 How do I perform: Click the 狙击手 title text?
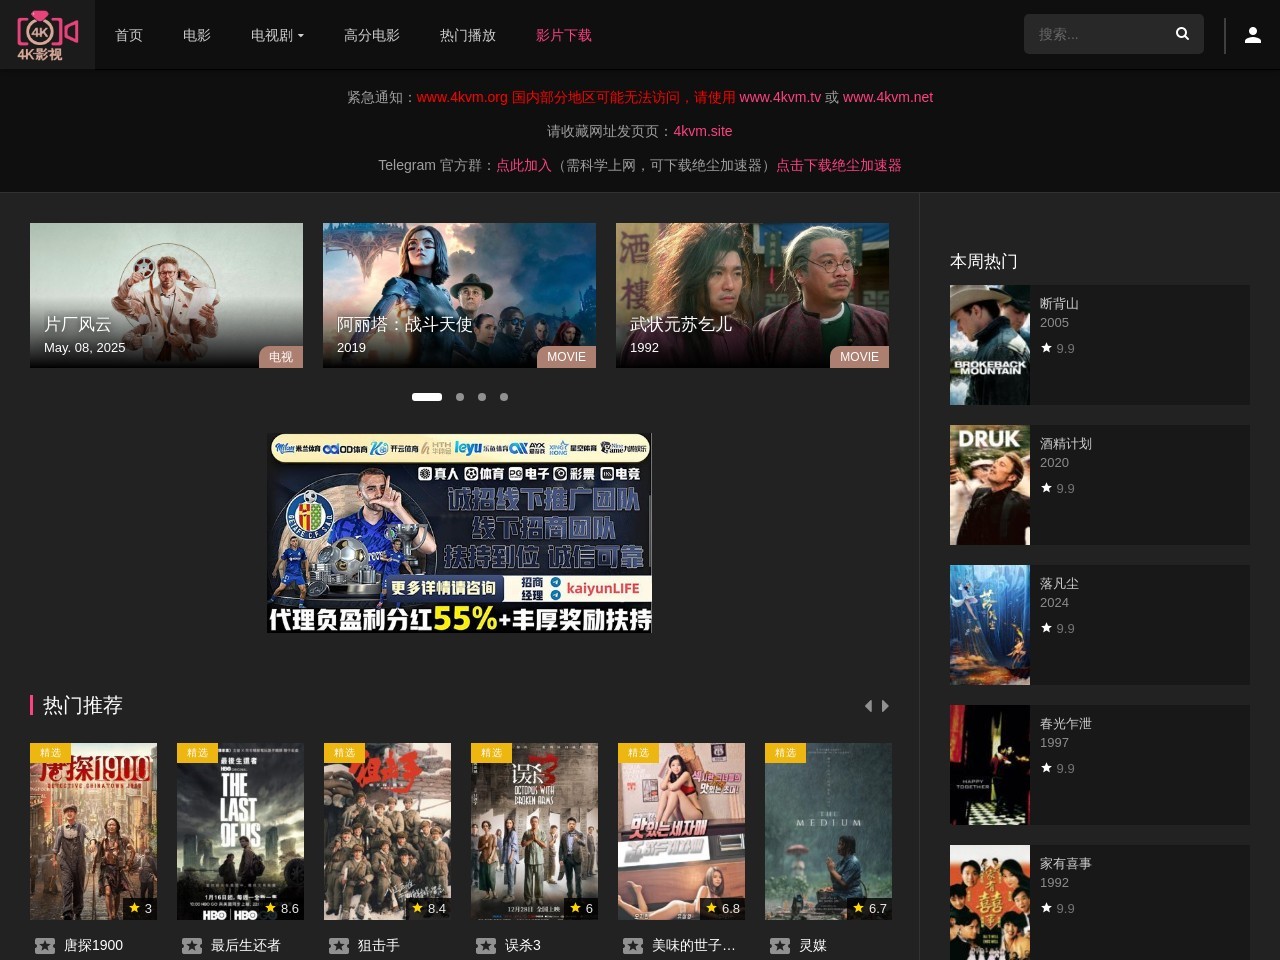[379, 945]
